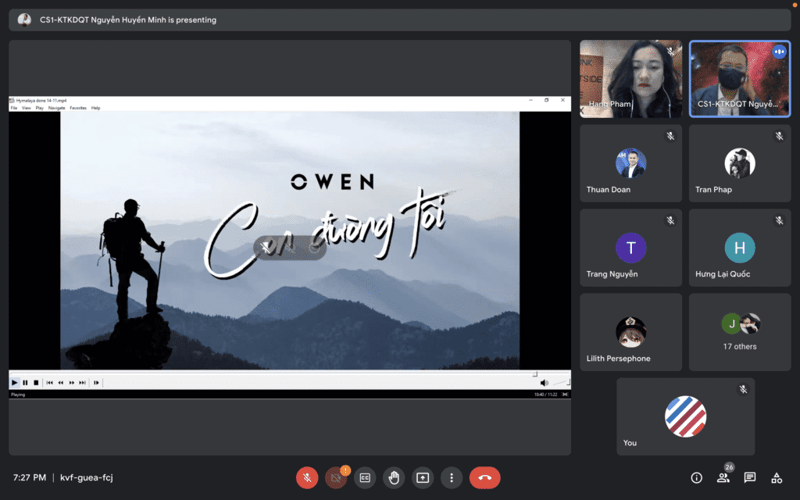Open the Present now option
The width and height of the screenshot is (800, 500).
pos(422,478)
